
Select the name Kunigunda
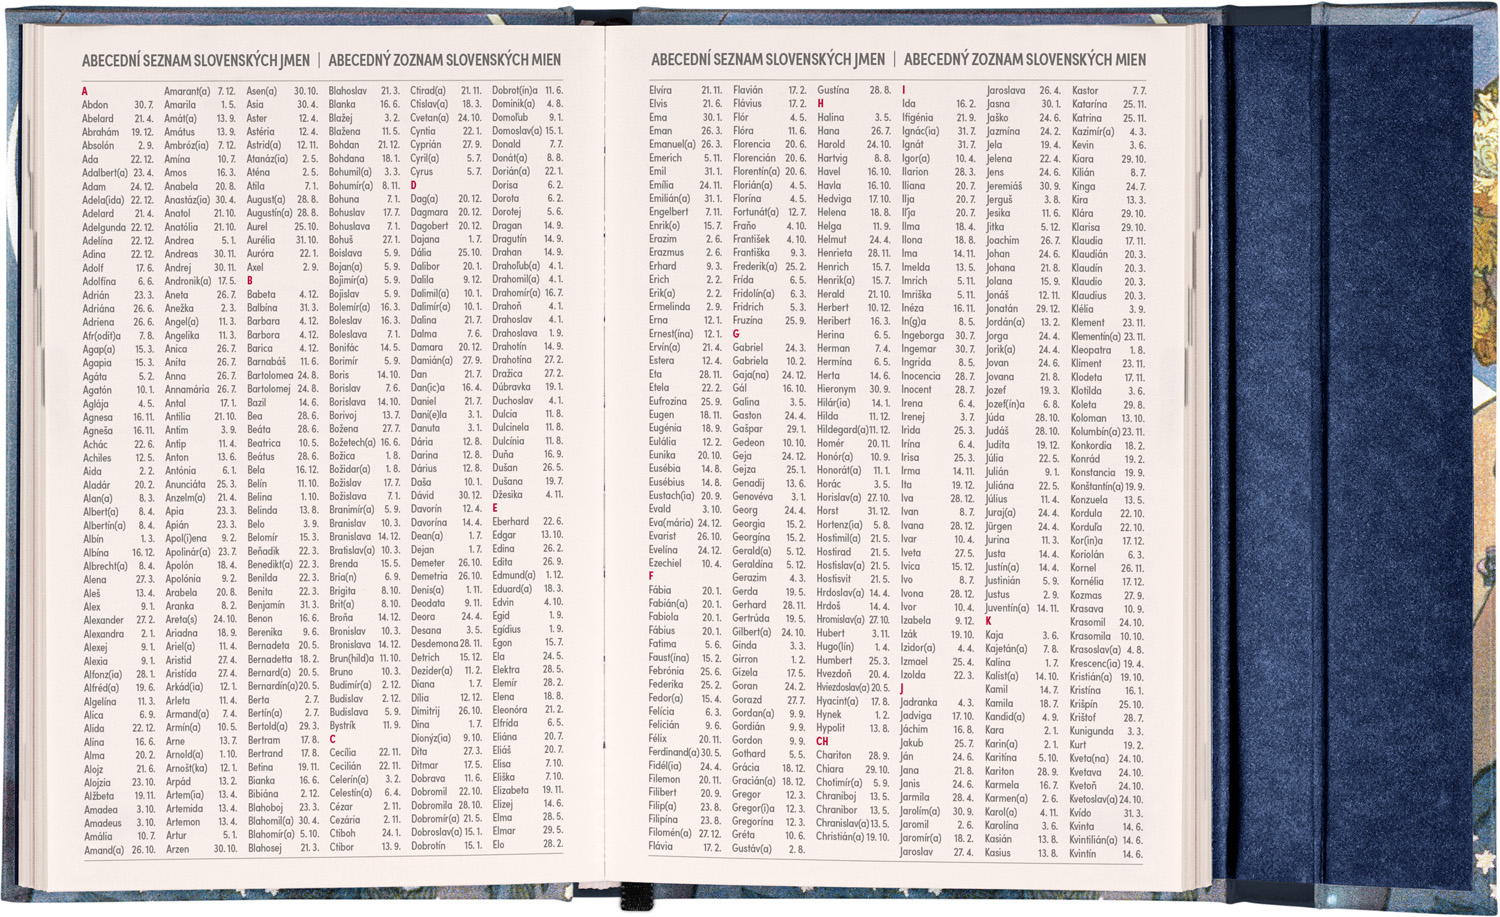coord(1092,731)
